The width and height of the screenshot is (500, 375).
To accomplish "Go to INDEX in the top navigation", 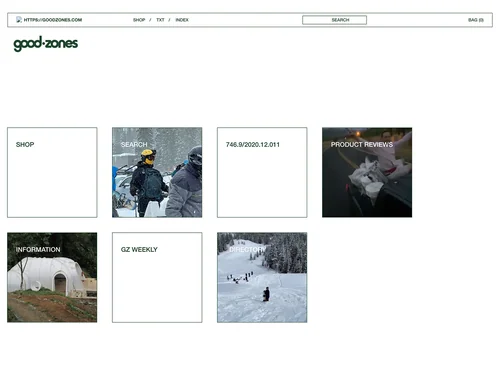I will (x=182, y=20).
